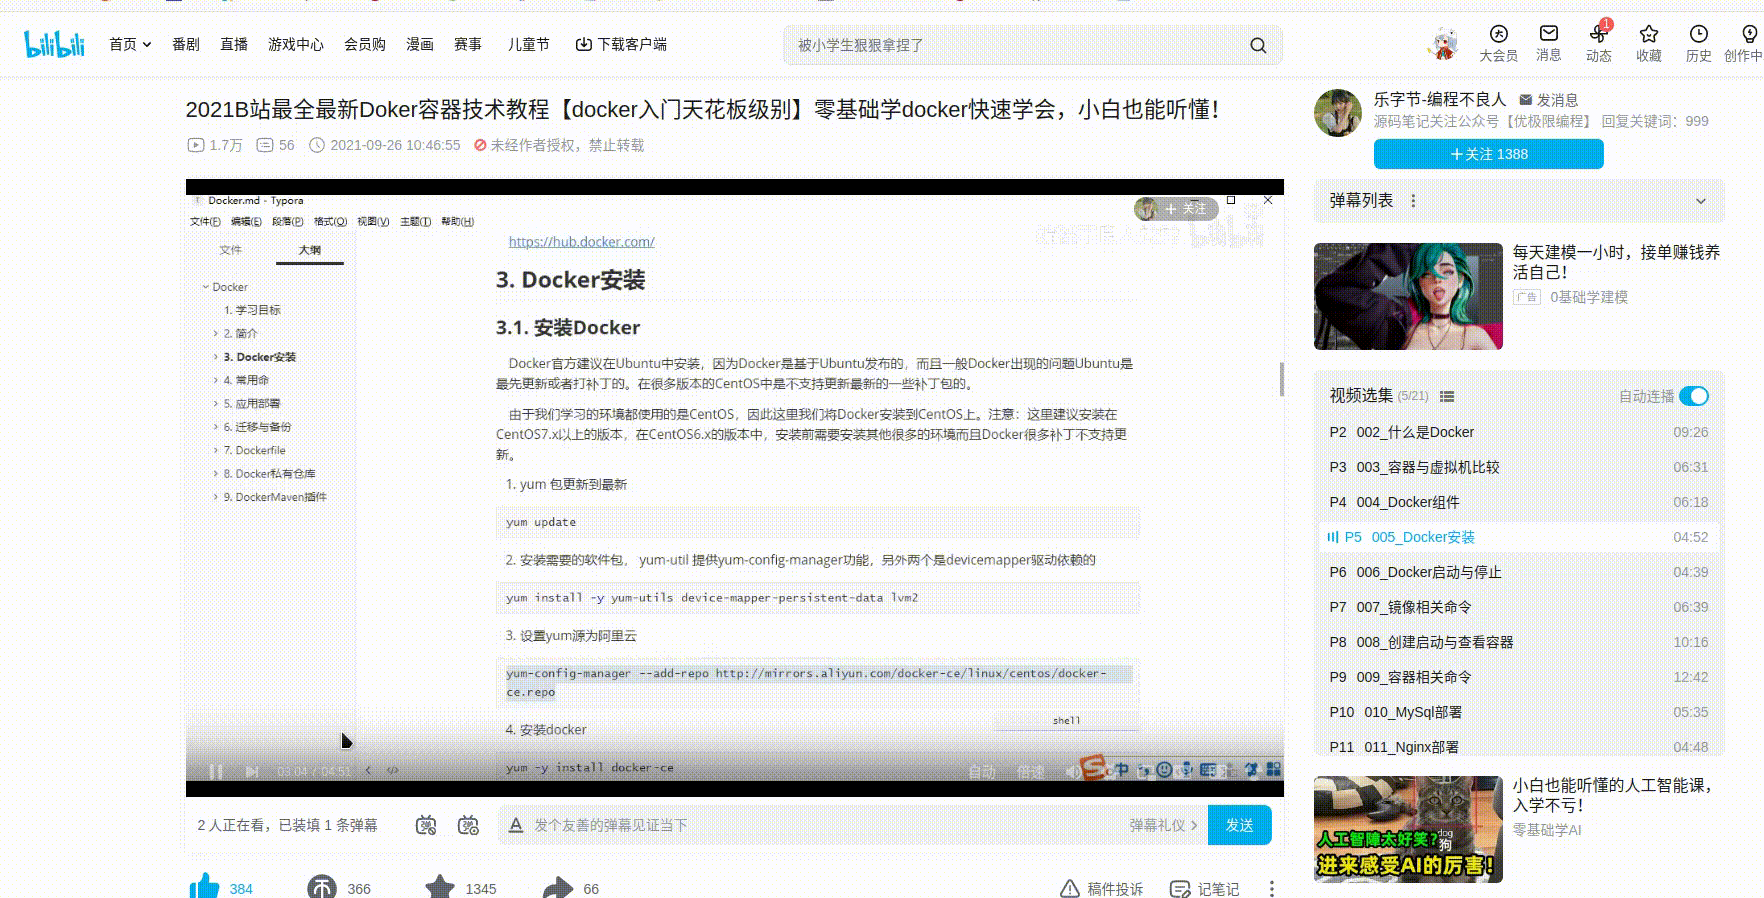Open the 首页 dropdown in navigation
This screenshot has width=1764, height=898.
click(x=130, y=44)
